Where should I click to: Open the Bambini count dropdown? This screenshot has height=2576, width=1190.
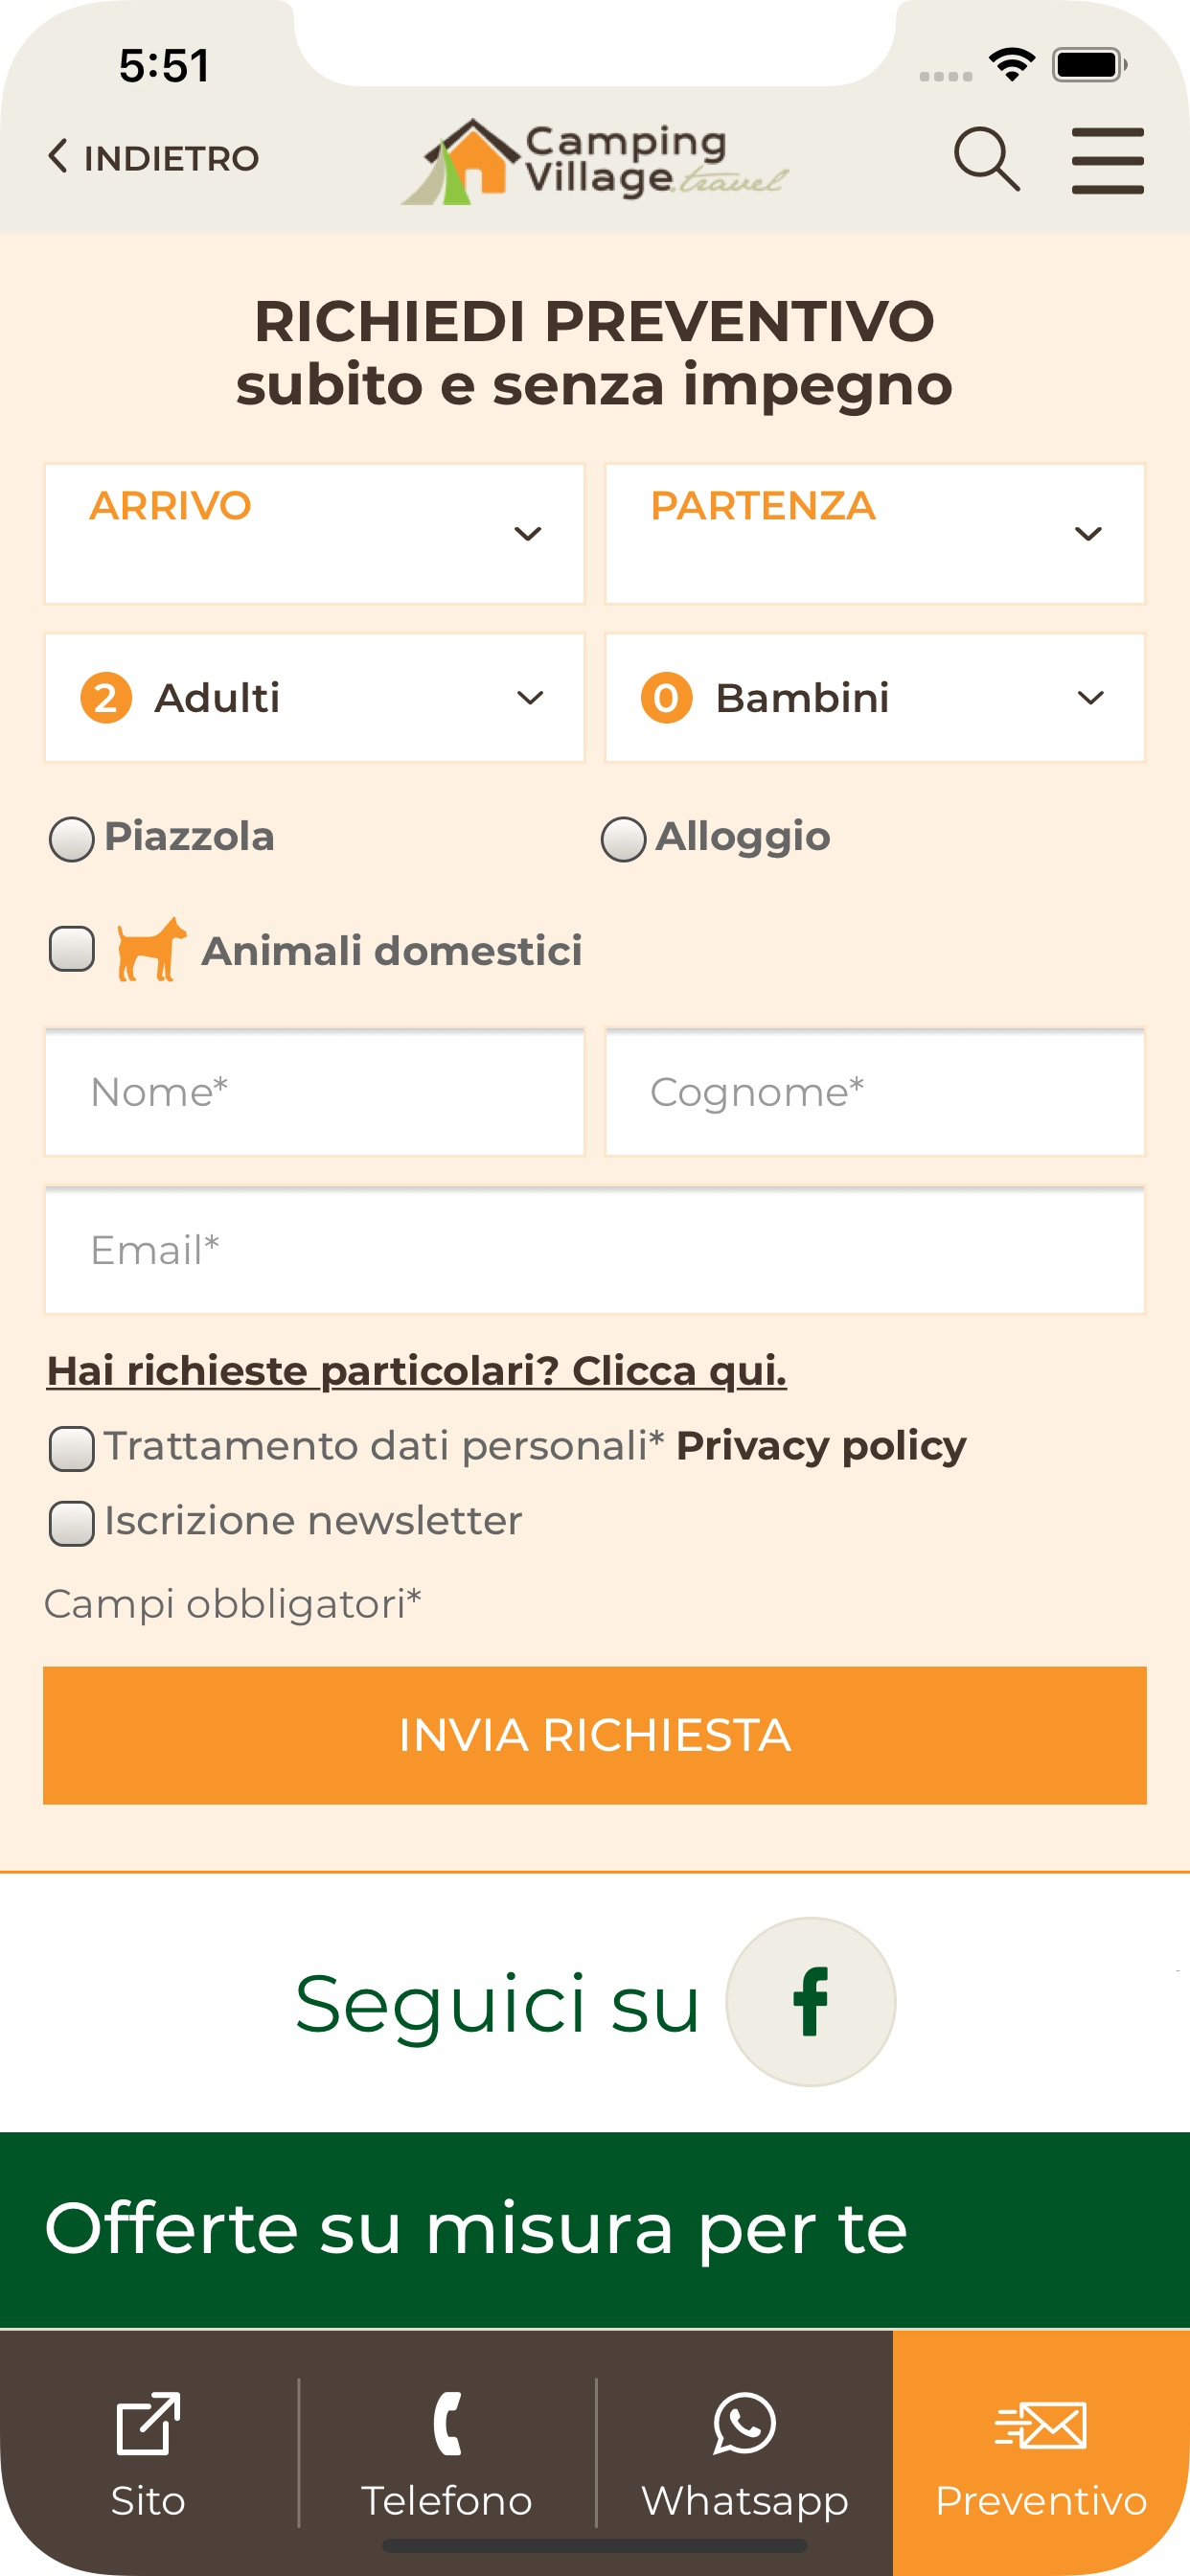875,697
